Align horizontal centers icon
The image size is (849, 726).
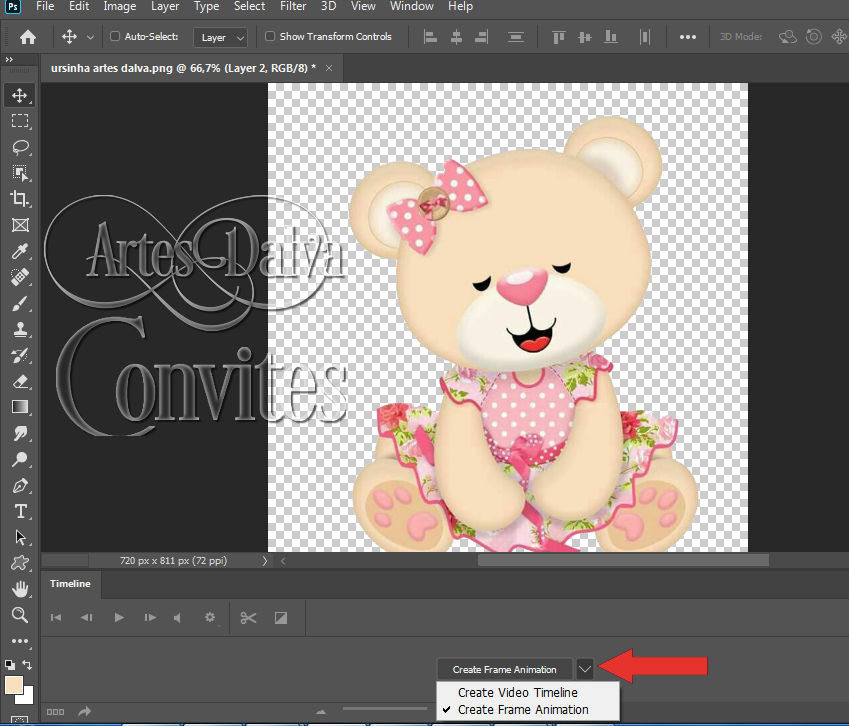[456, 37]
